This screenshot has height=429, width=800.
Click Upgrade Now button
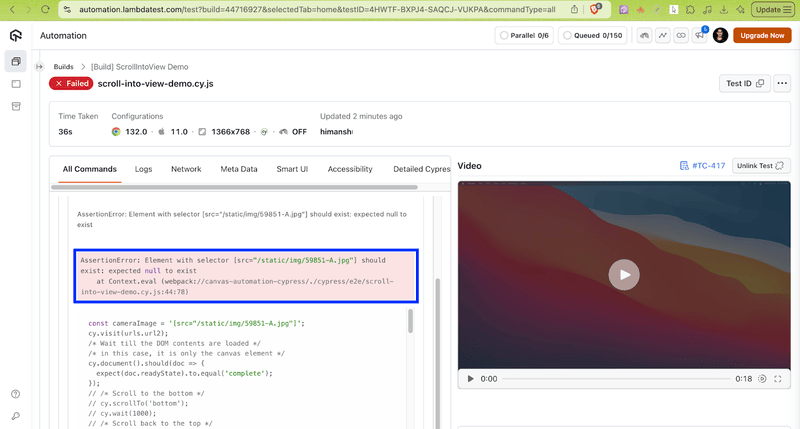pos(762,35)
